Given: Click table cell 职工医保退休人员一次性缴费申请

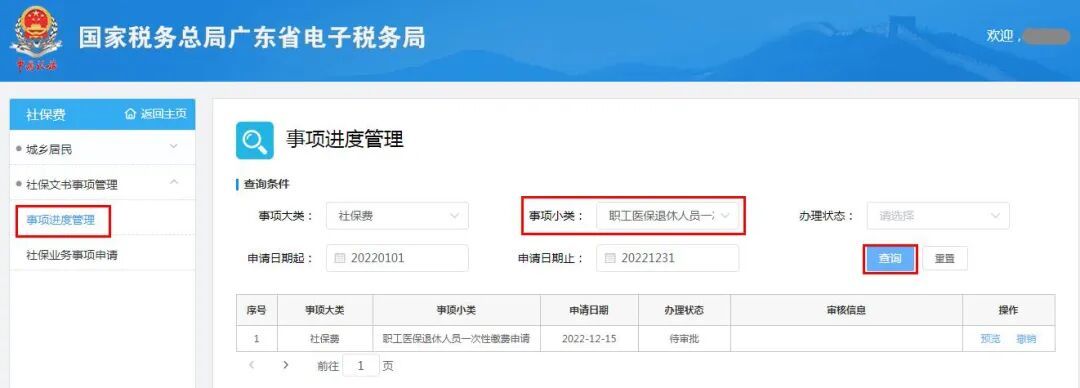Looking at the screenshot, I should (456, 338).
